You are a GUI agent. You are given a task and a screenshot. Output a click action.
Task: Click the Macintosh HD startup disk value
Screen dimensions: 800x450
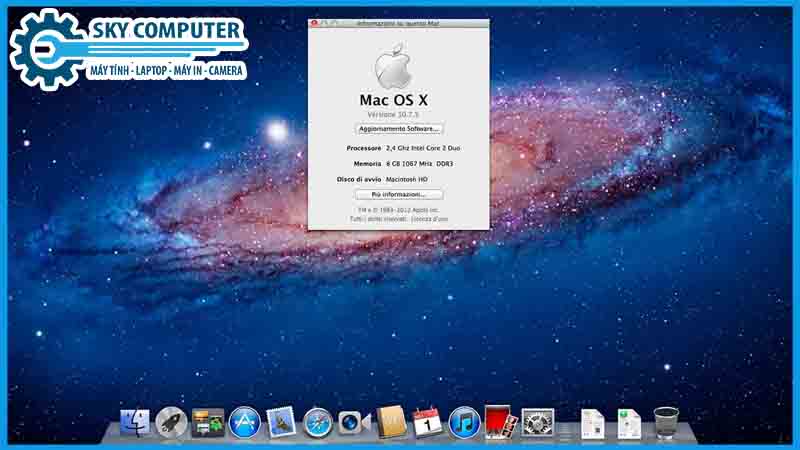[x=407, y=180]
